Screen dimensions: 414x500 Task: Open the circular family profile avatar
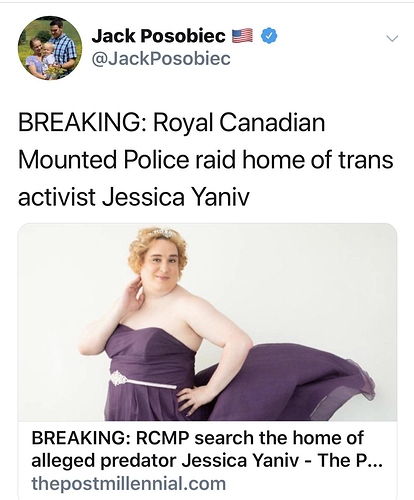click(50, 48)
